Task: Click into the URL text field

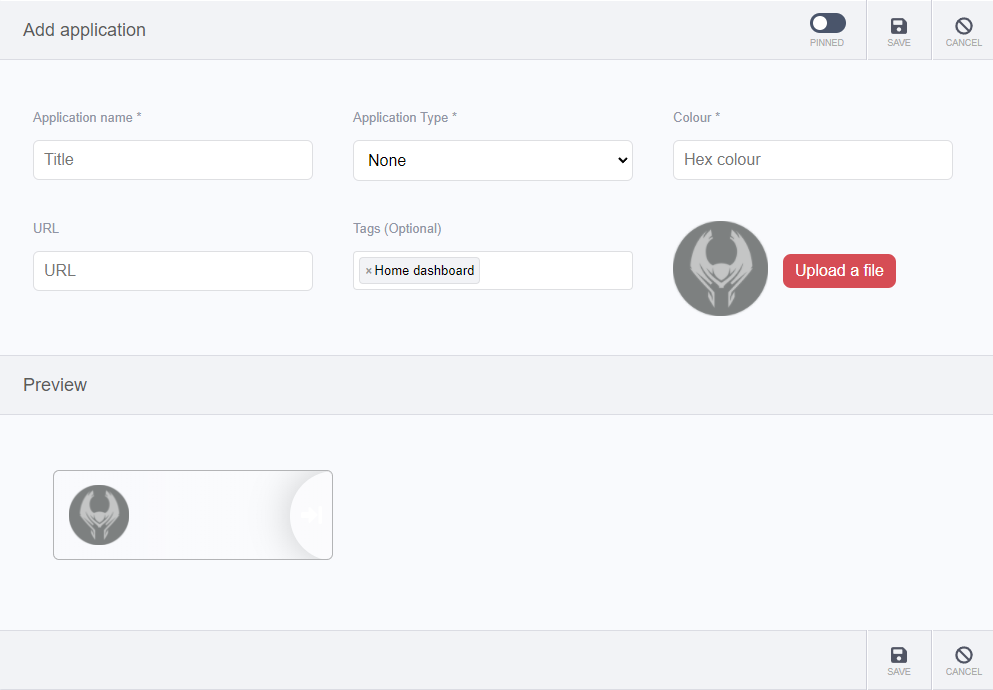Action: point(172,271)
